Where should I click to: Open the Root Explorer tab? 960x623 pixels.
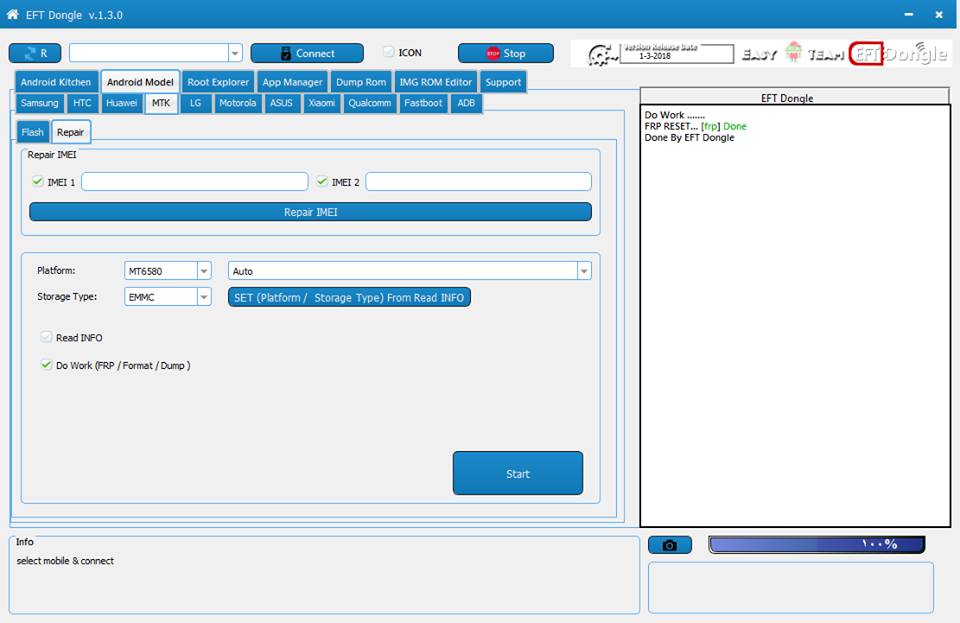[218, 82]
